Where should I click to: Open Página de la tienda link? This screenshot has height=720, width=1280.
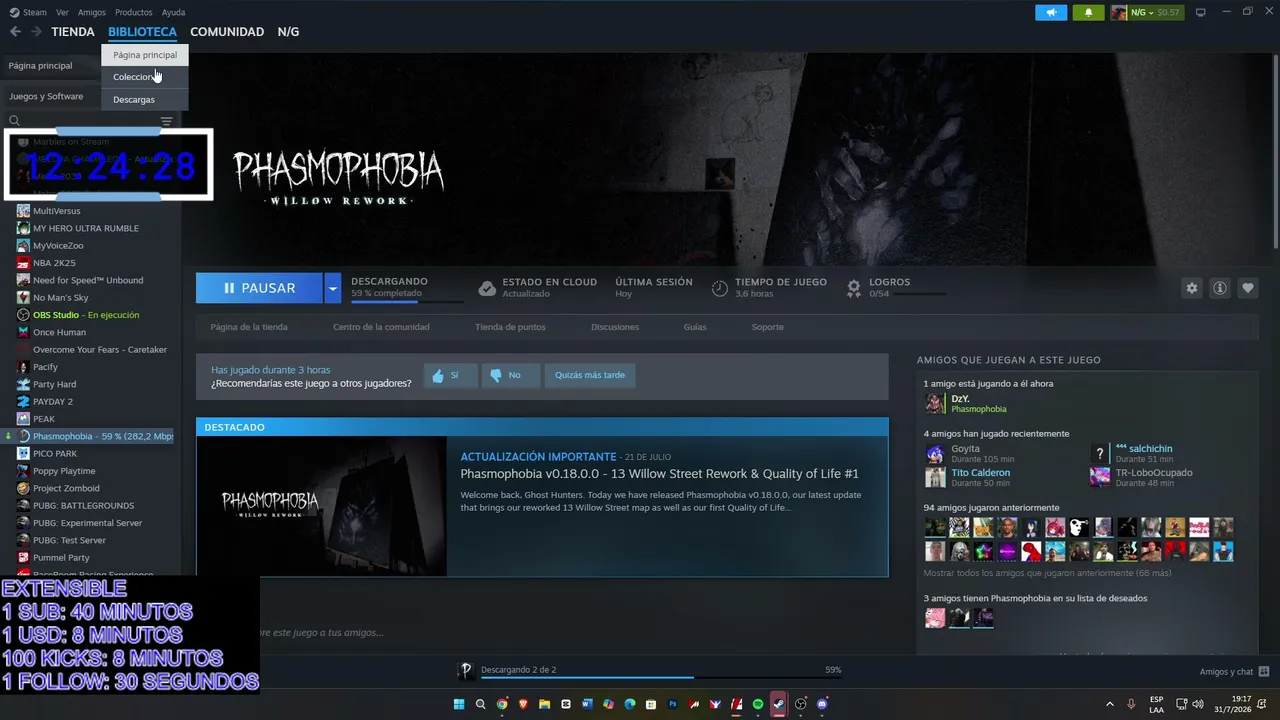pyautogui.click(x=249, y=327)
